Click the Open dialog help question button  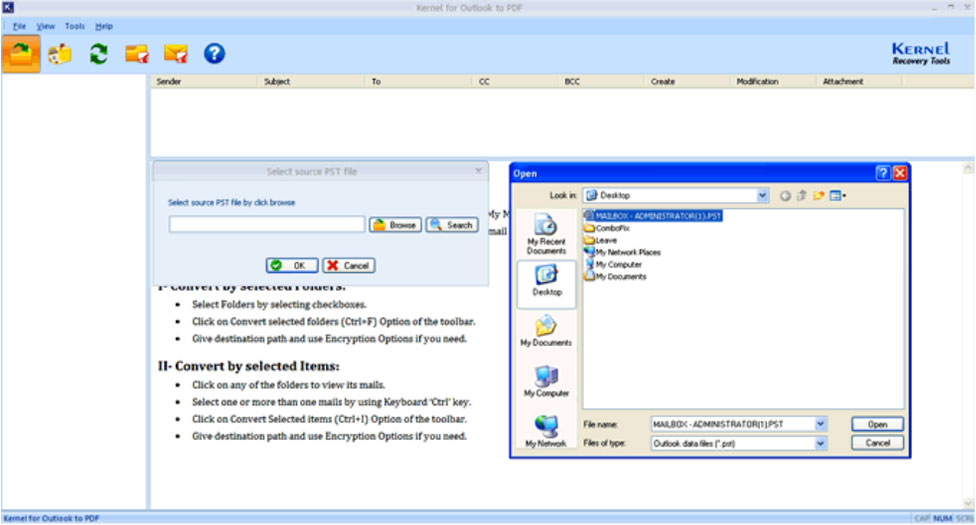883,173
